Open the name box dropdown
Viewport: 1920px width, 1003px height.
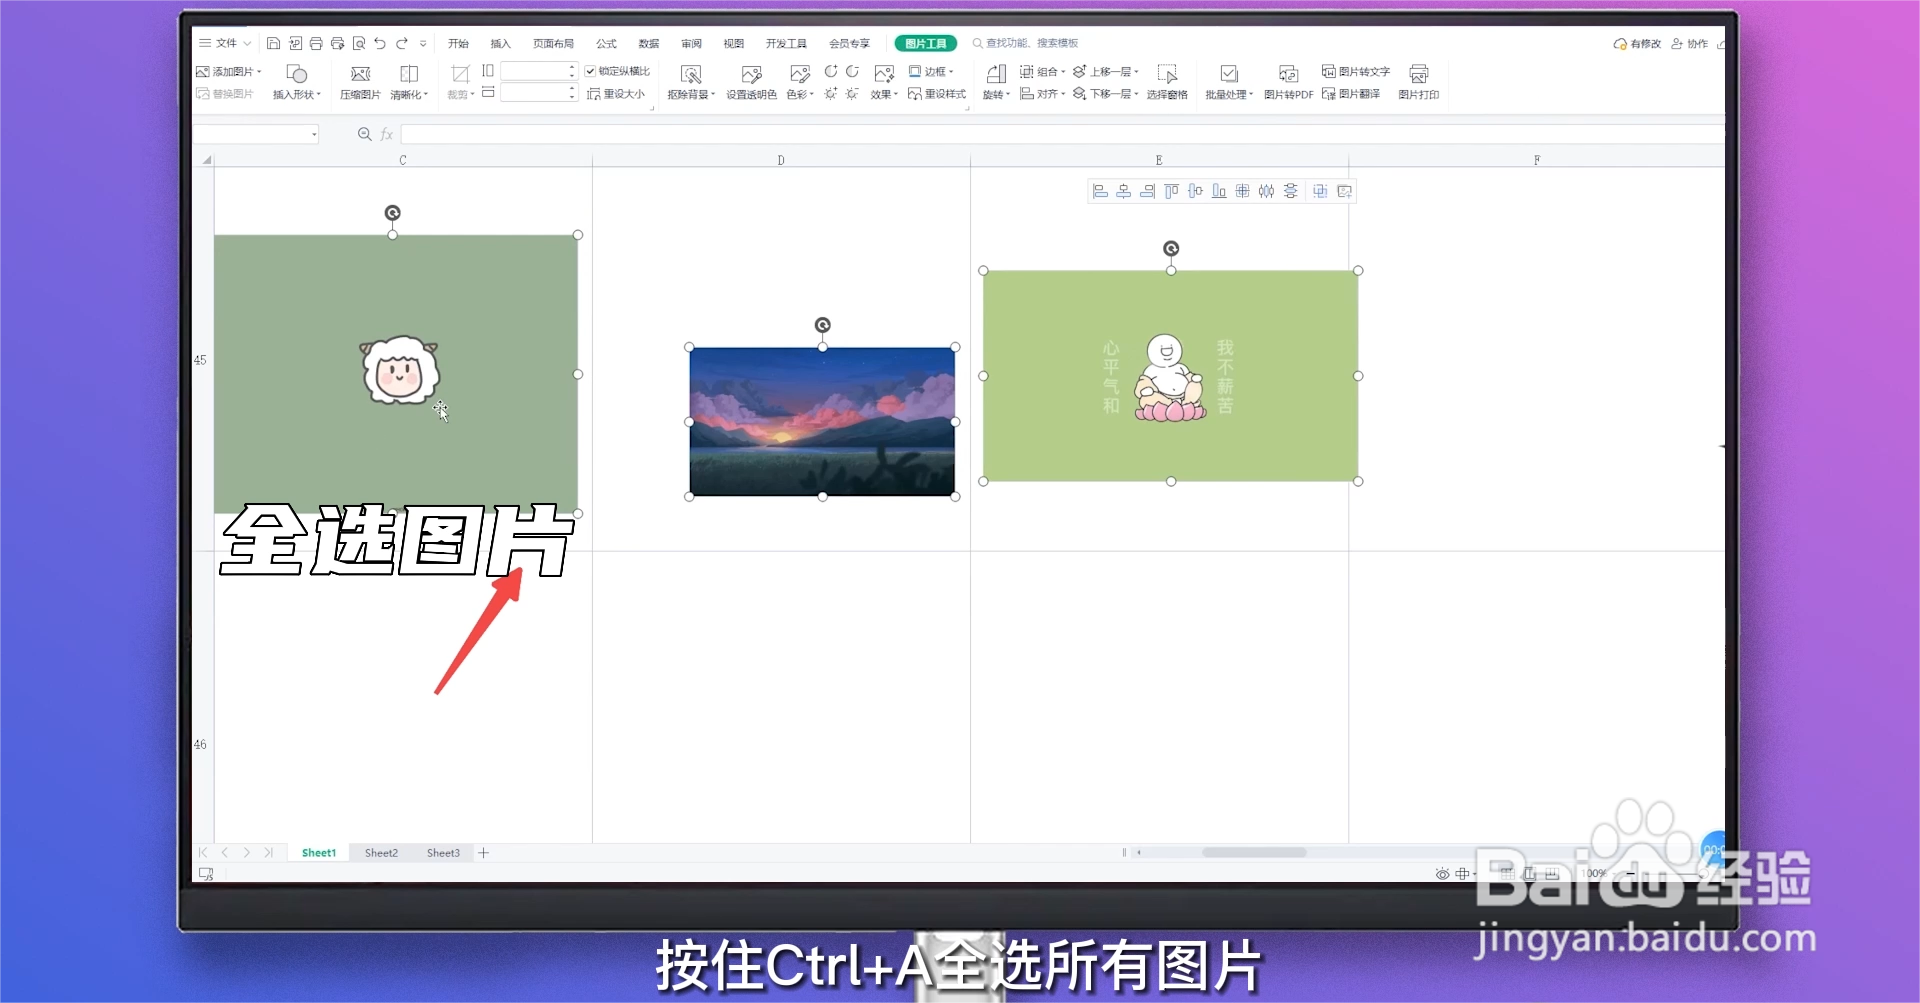point(314,134)
